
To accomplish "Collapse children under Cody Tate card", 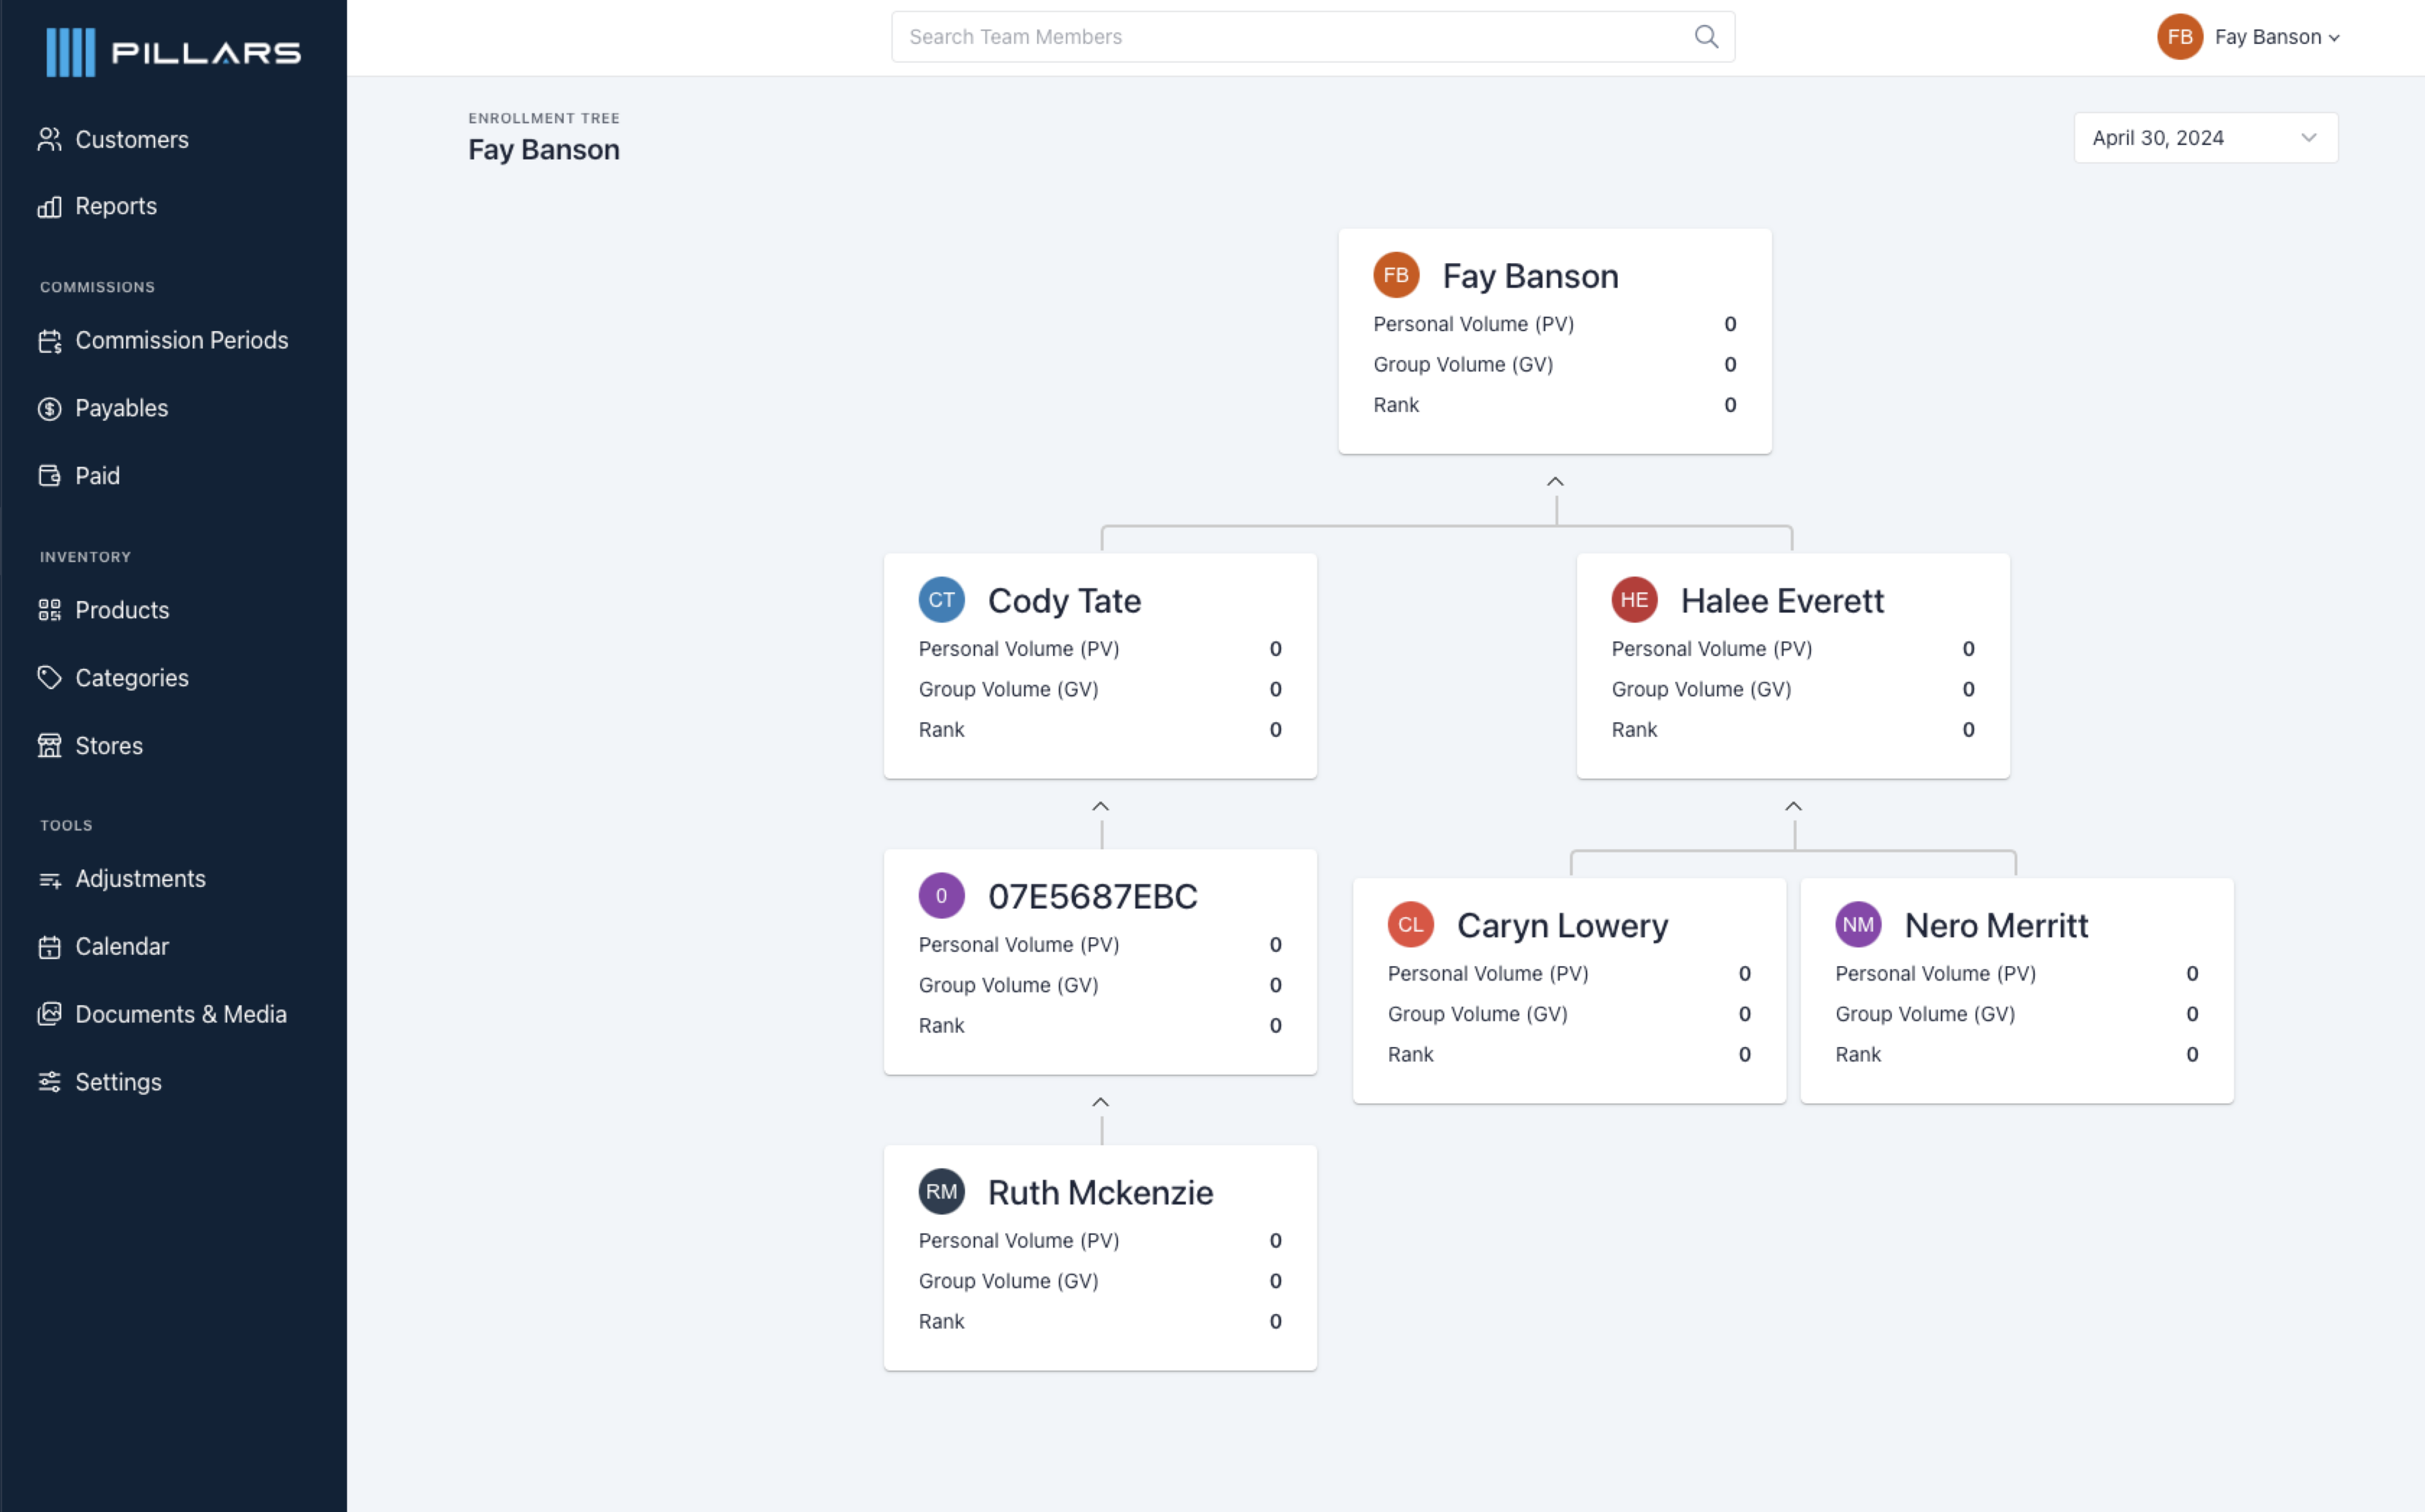I will [x=1100, y=807].
